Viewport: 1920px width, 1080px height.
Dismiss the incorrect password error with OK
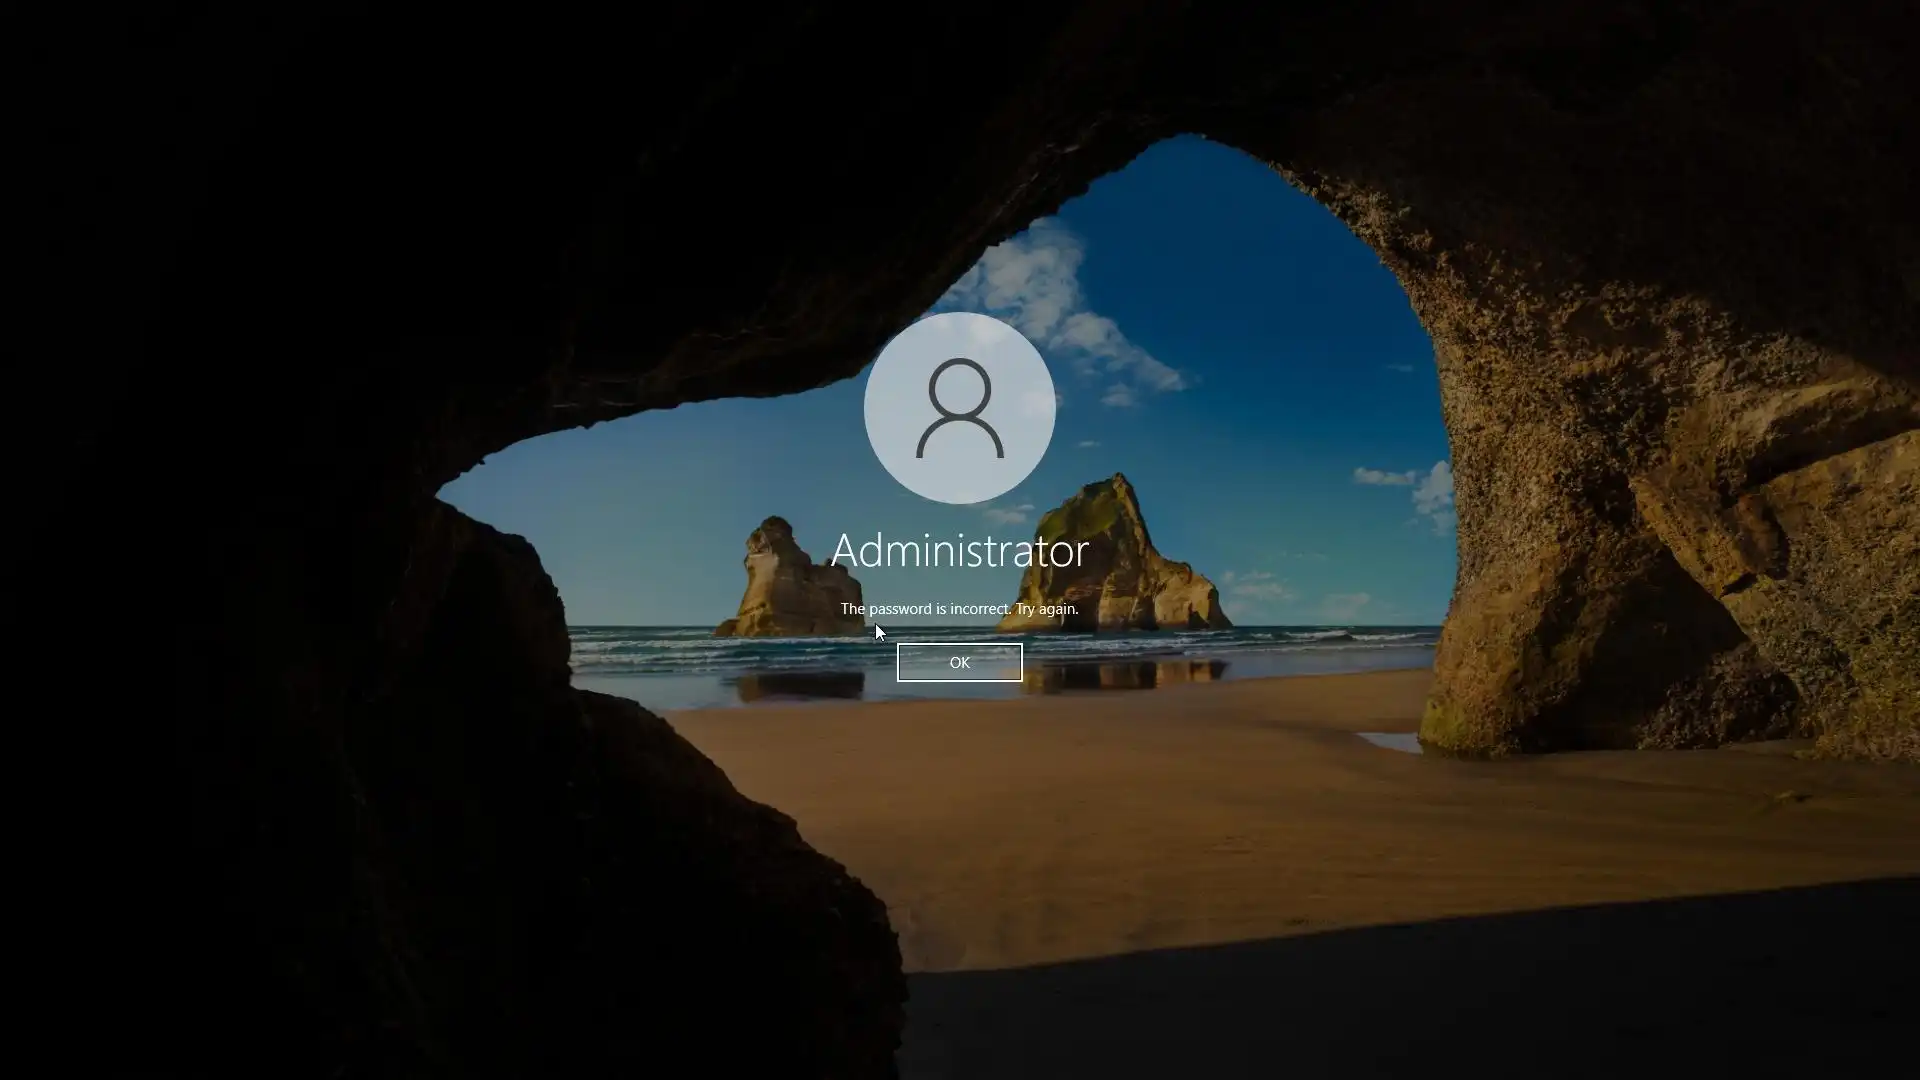pos(959,662)
